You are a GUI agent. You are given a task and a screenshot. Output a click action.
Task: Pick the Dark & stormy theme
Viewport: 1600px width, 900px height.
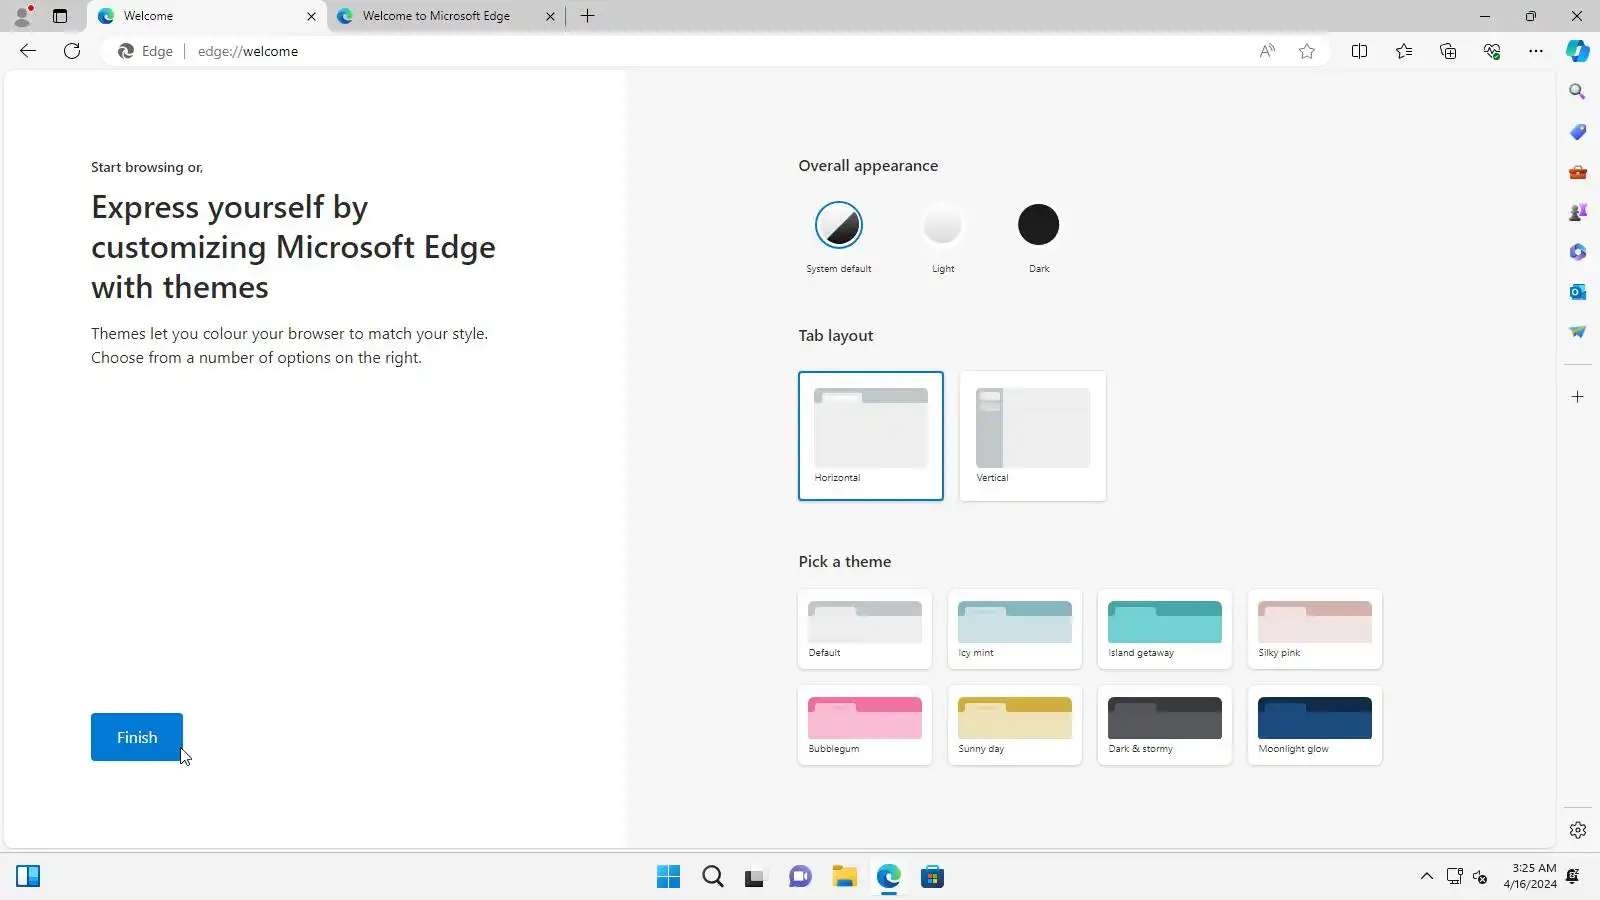1165,725
